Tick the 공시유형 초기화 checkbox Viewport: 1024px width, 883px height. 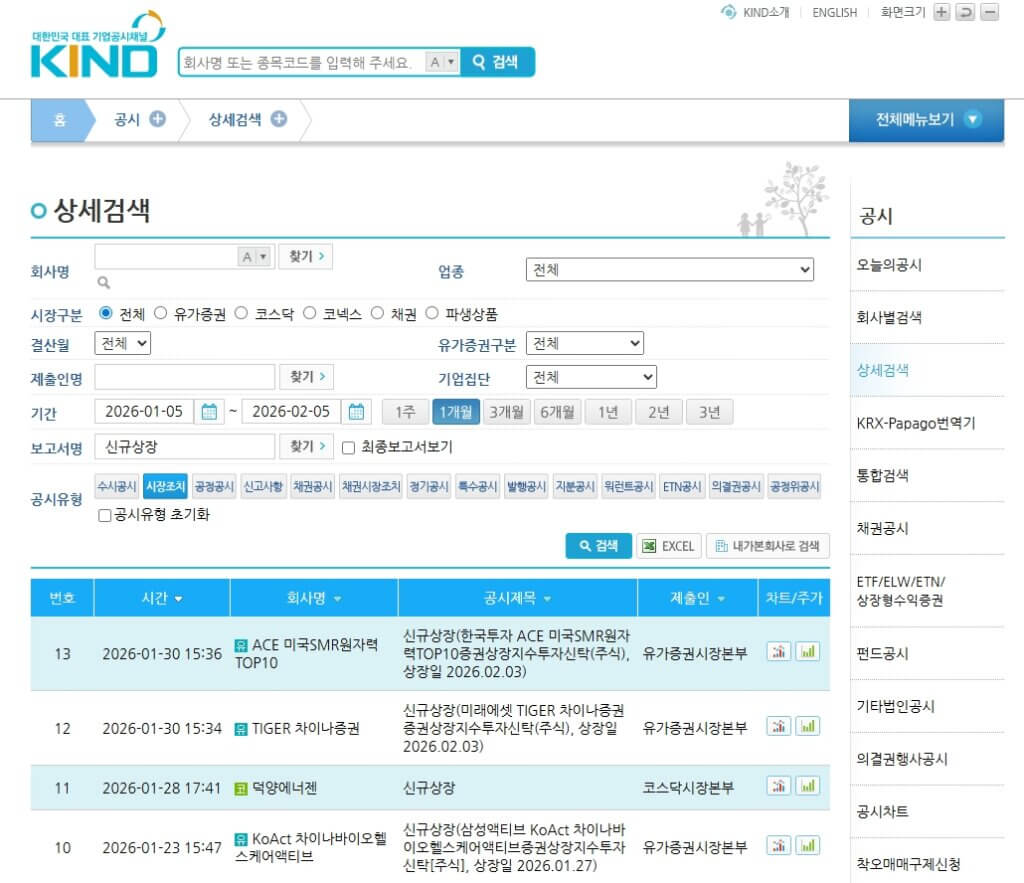(105, 515)
